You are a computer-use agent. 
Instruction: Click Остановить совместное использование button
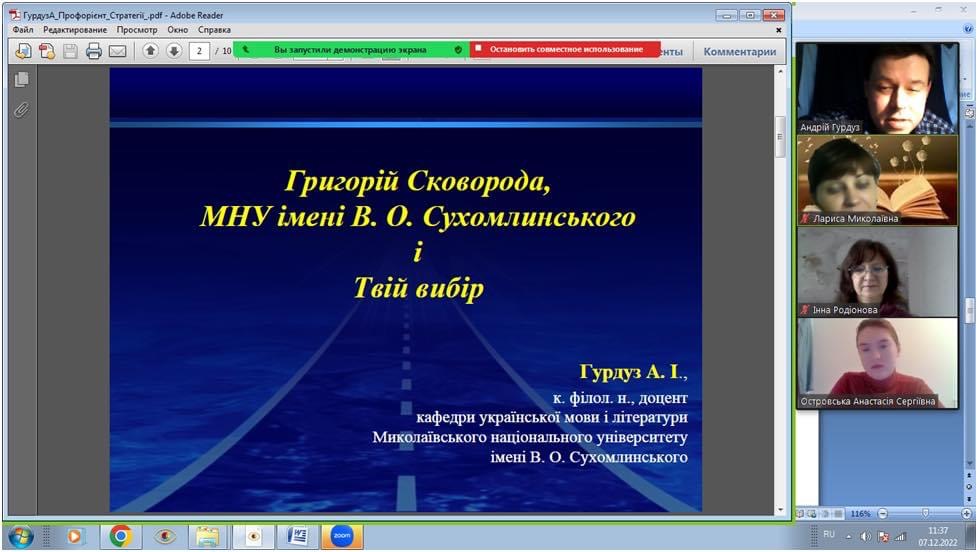tap(565, 49)
